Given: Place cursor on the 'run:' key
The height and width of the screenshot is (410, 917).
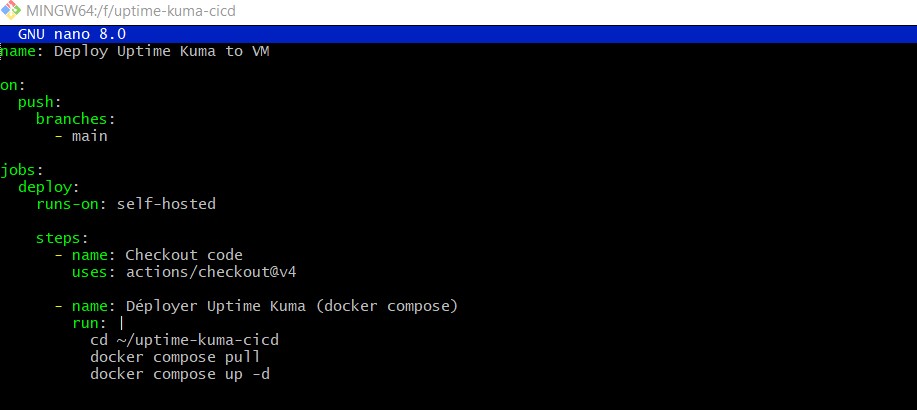Looking at the screenshot, I should [89, 323].
